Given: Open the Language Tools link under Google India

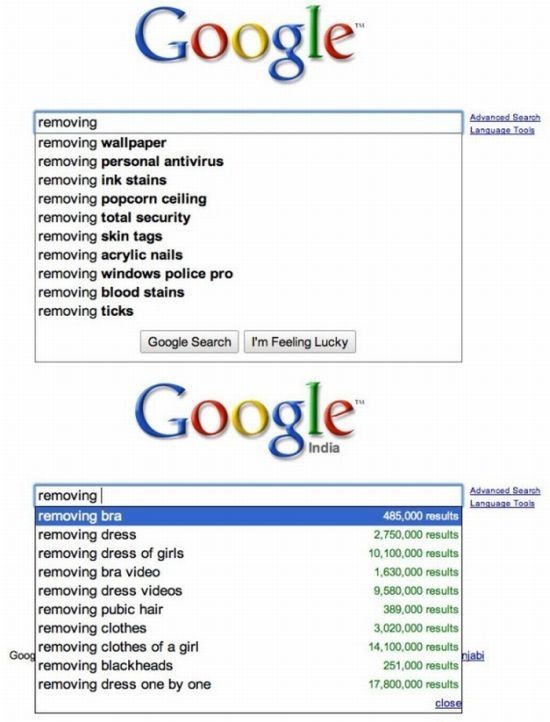Looking at the screenshot, I should click(502, 503).
